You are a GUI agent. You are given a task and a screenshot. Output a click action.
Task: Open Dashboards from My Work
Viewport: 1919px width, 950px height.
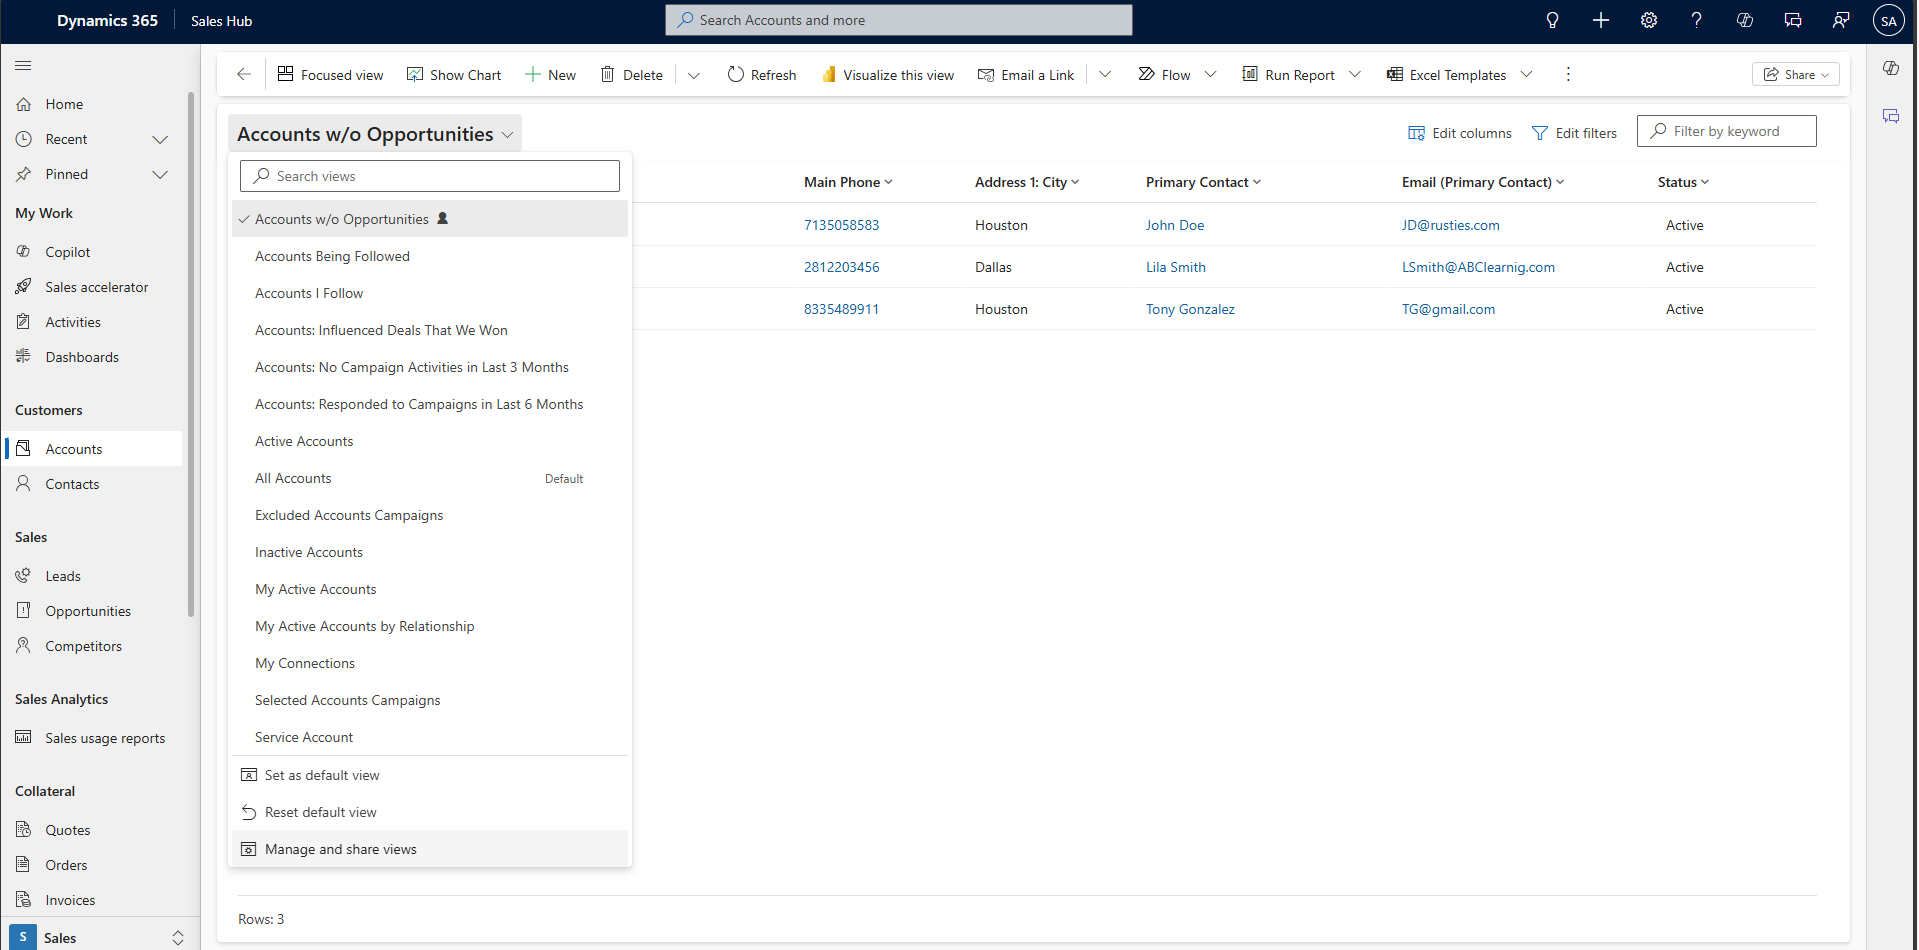click(81, 356)
